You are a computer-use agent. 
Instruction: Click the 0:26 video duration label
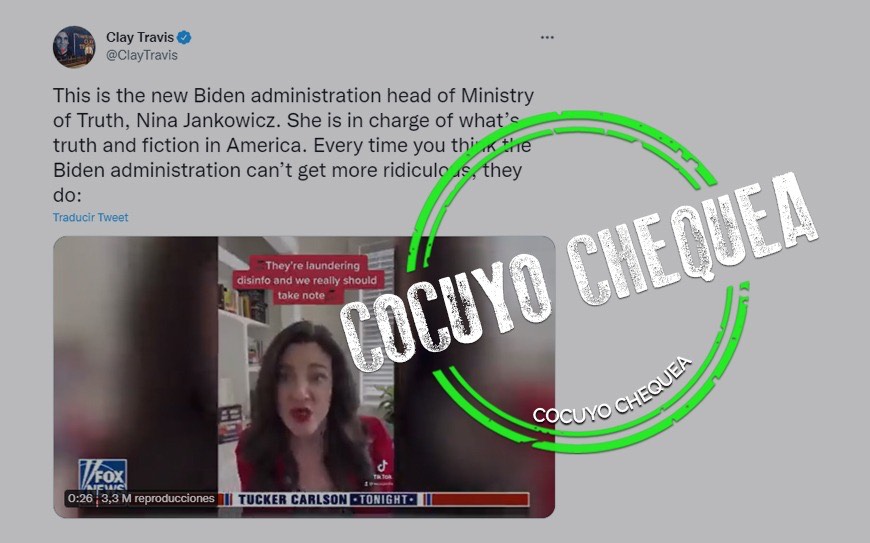80,498
